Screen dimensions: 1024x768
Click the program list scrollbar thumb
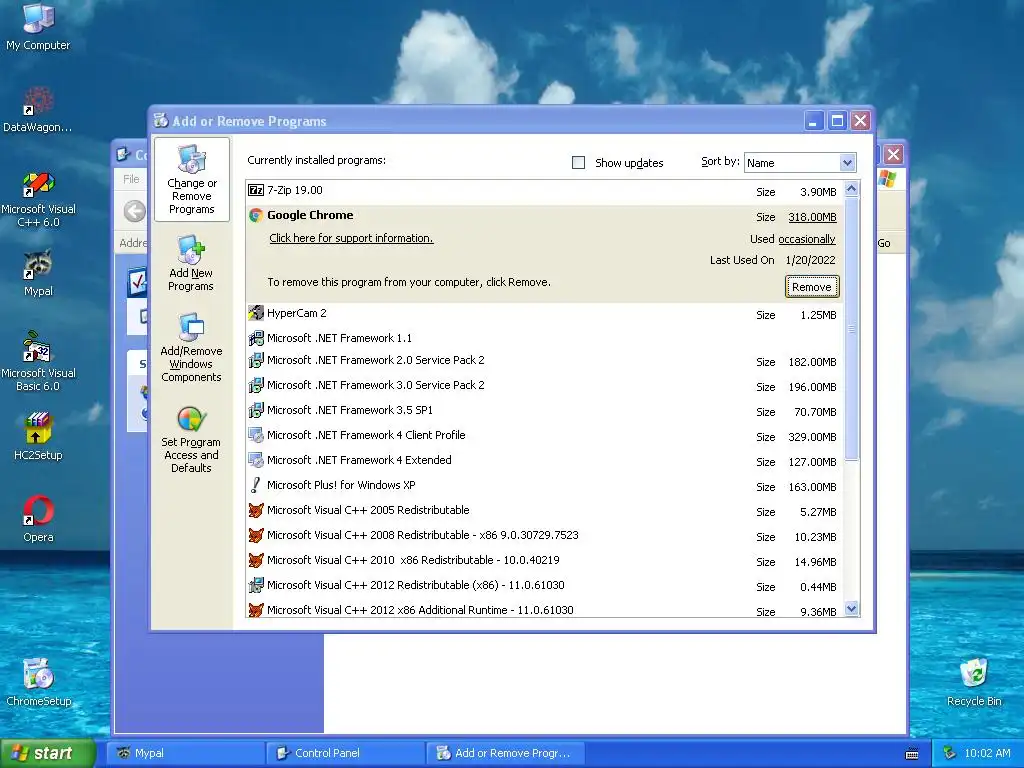[851, 329]
